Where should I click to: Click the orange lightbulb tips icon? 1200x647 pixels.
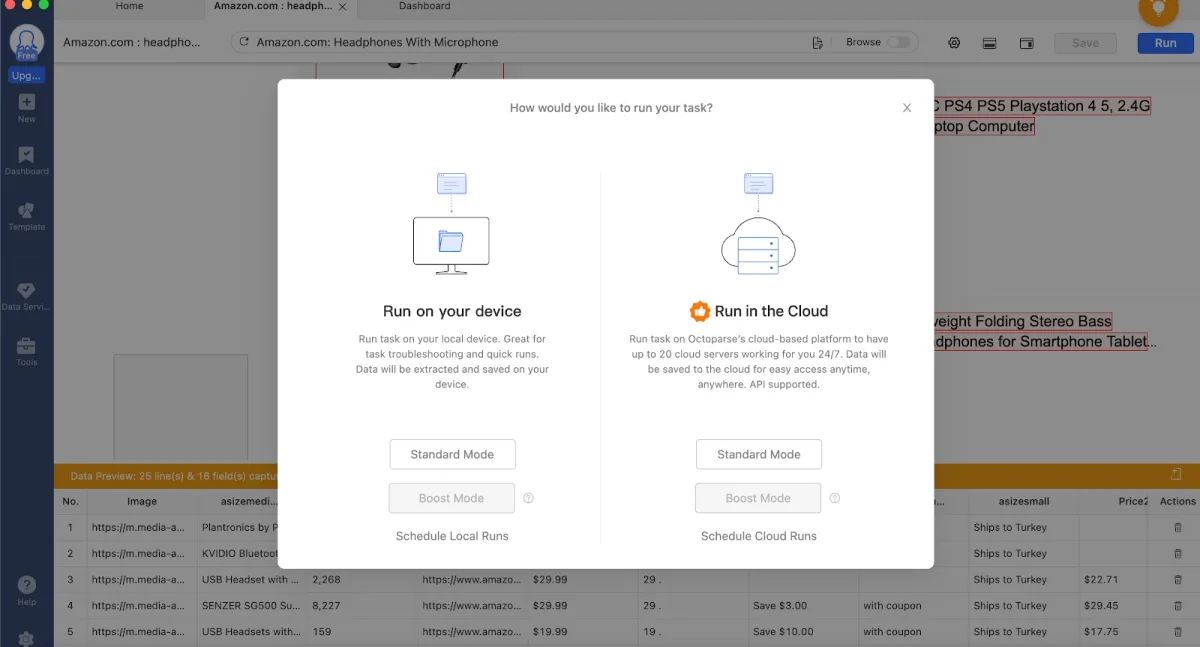[1159, 9]
